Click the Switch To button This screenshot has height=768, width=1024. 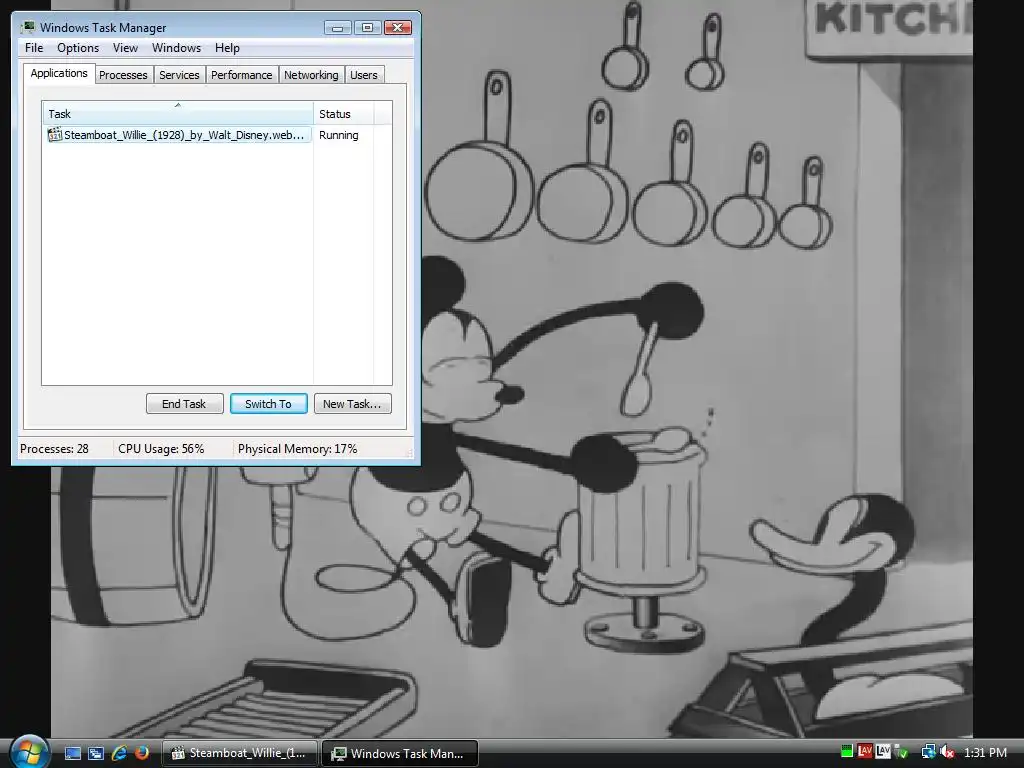(268, 404)
